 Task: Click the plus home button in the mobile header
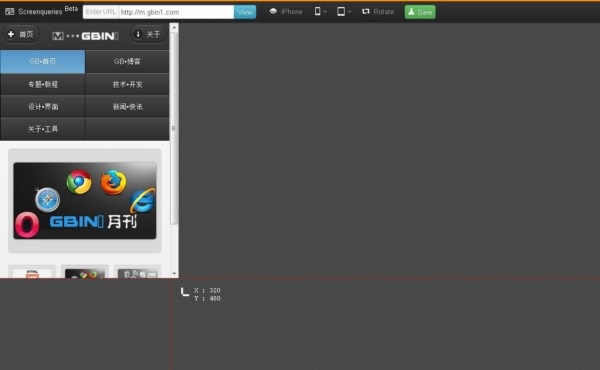[x=21, y=34]
